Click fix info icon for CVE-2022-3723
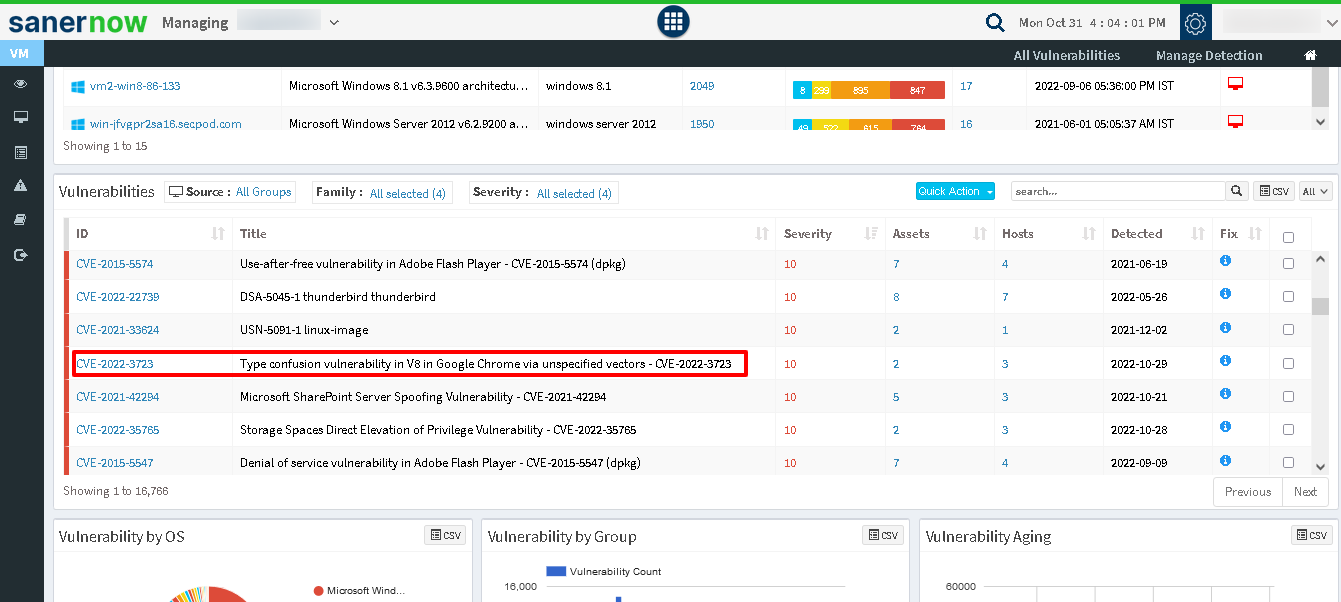Viewport: 1341px width, 602px height. 1225,361
